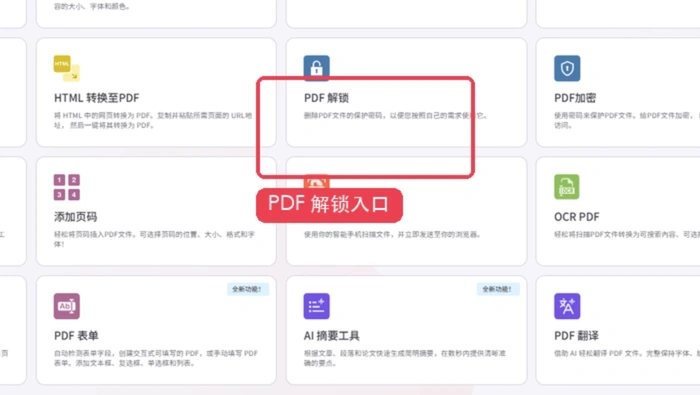Click the blue shield PDF加密 icon

click(567, 68)
